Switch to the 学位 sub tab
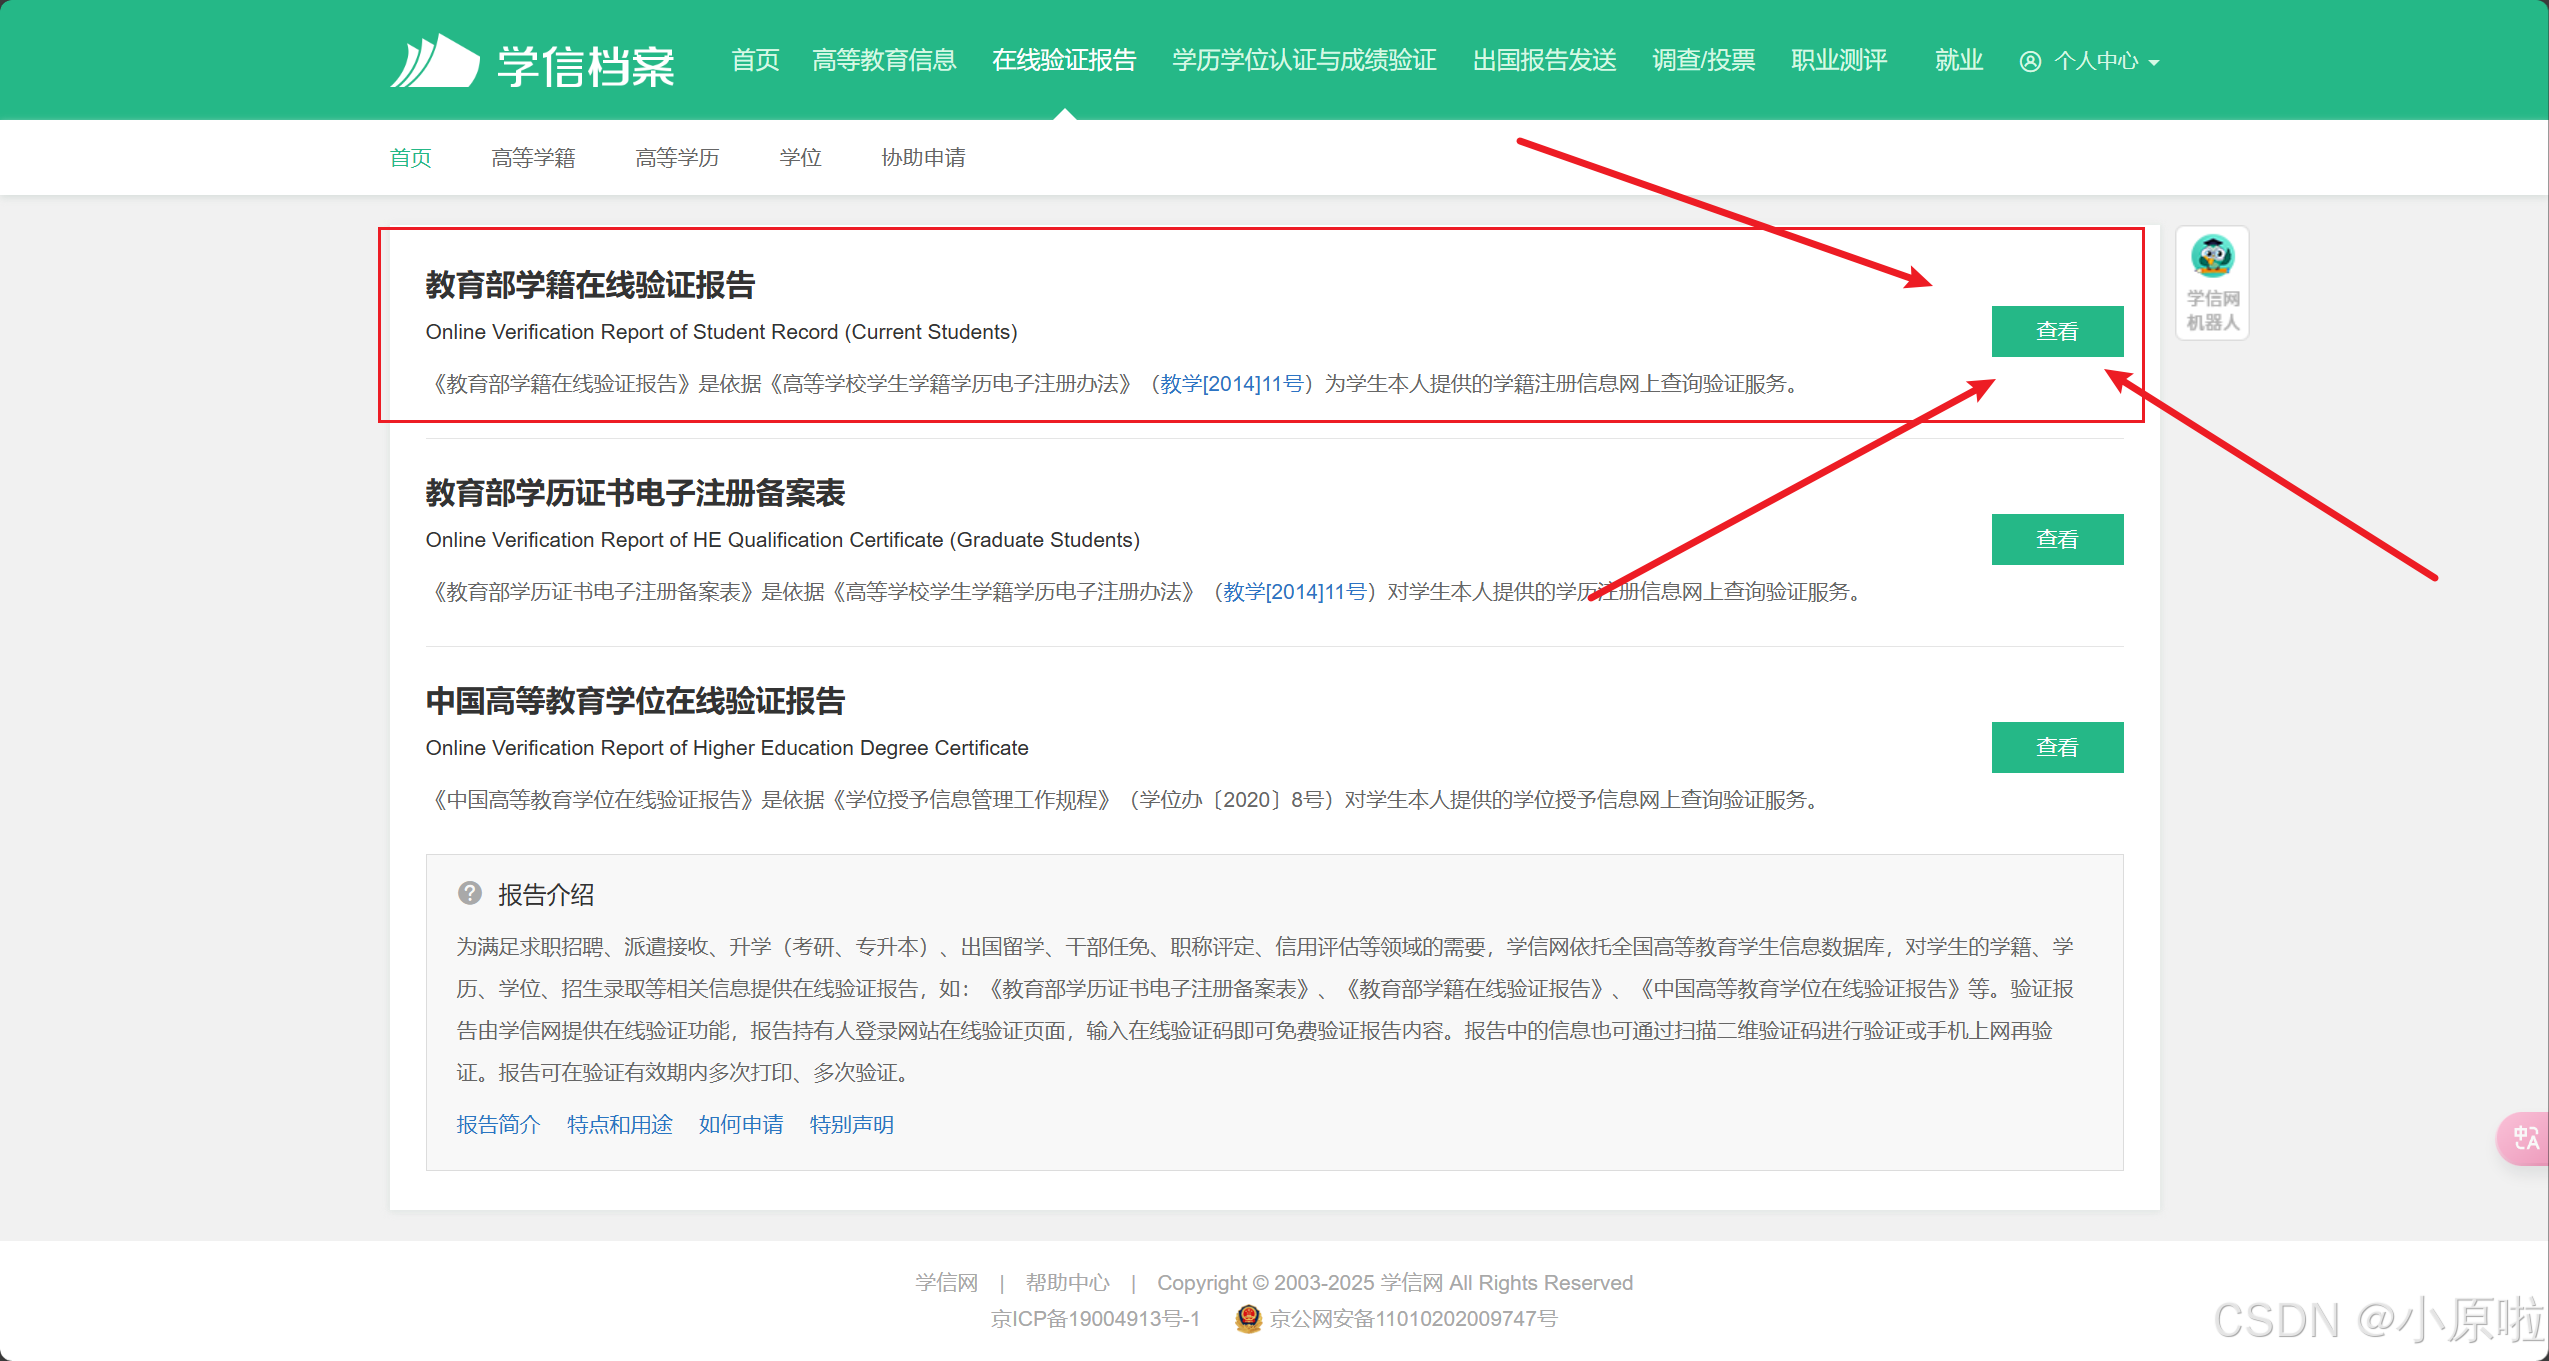 pos(800,158)
